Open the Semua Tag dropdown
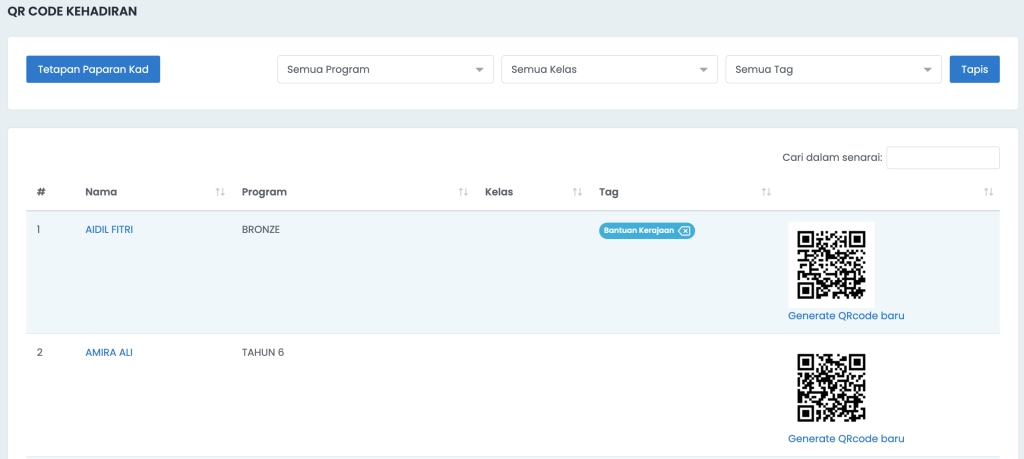The image size is (1024, 459). click(833, 69)
